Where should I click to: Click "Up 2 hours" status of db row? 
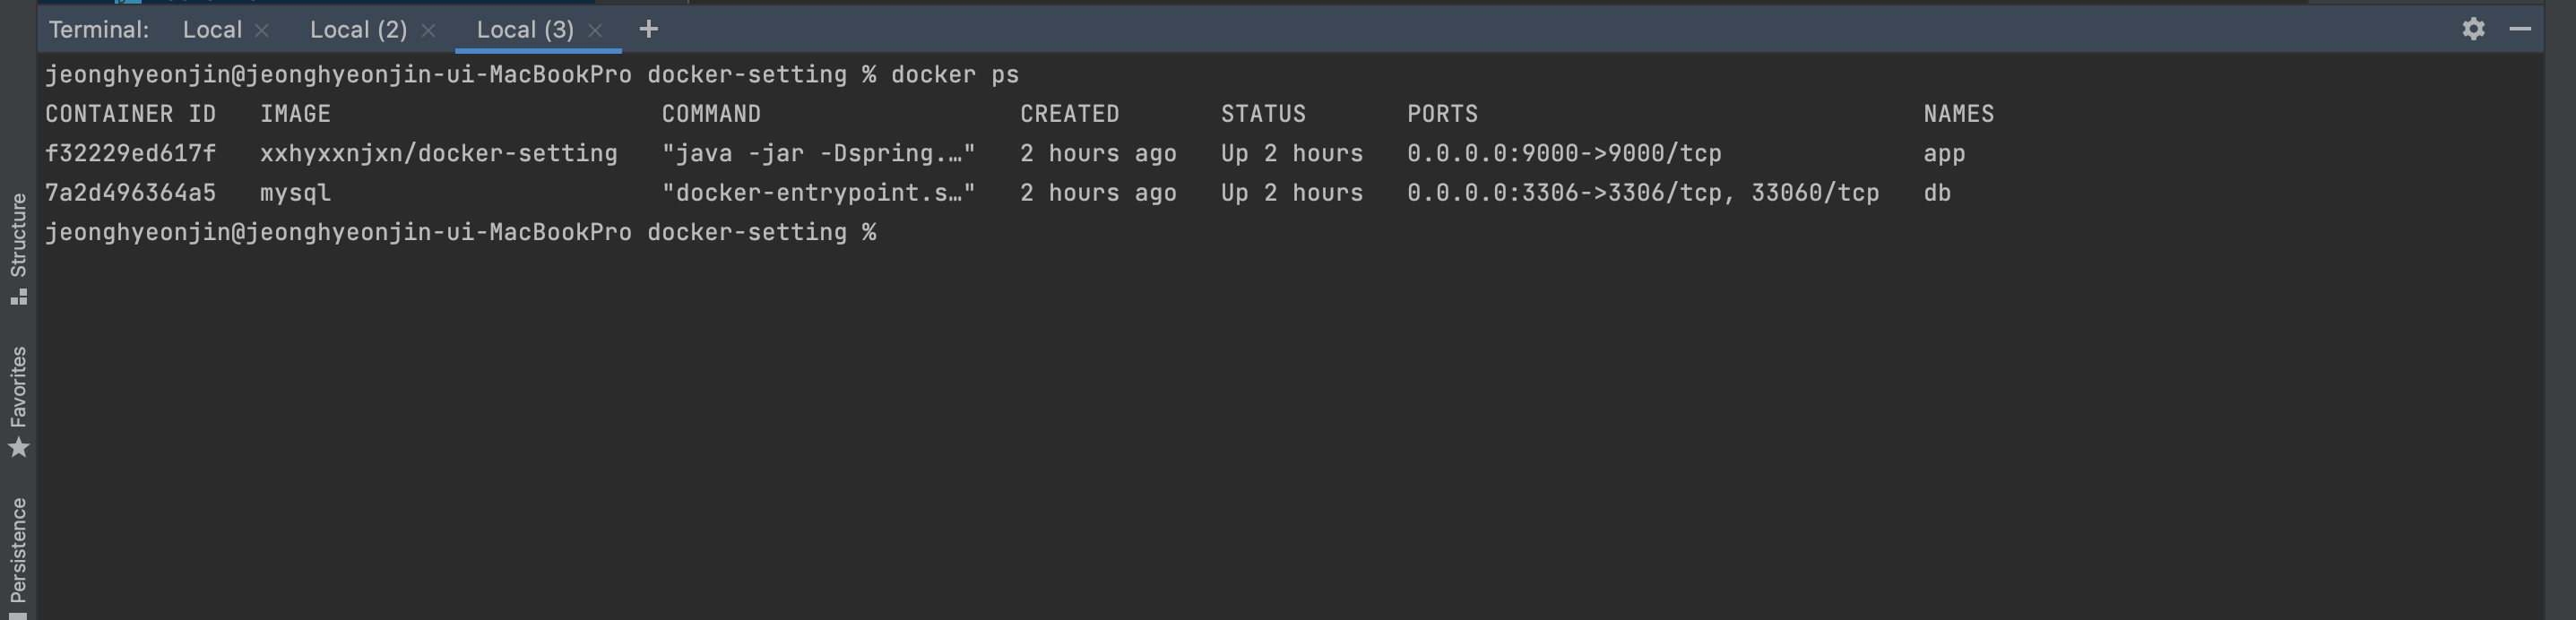pyautogui.click(x=1291, y=192)
